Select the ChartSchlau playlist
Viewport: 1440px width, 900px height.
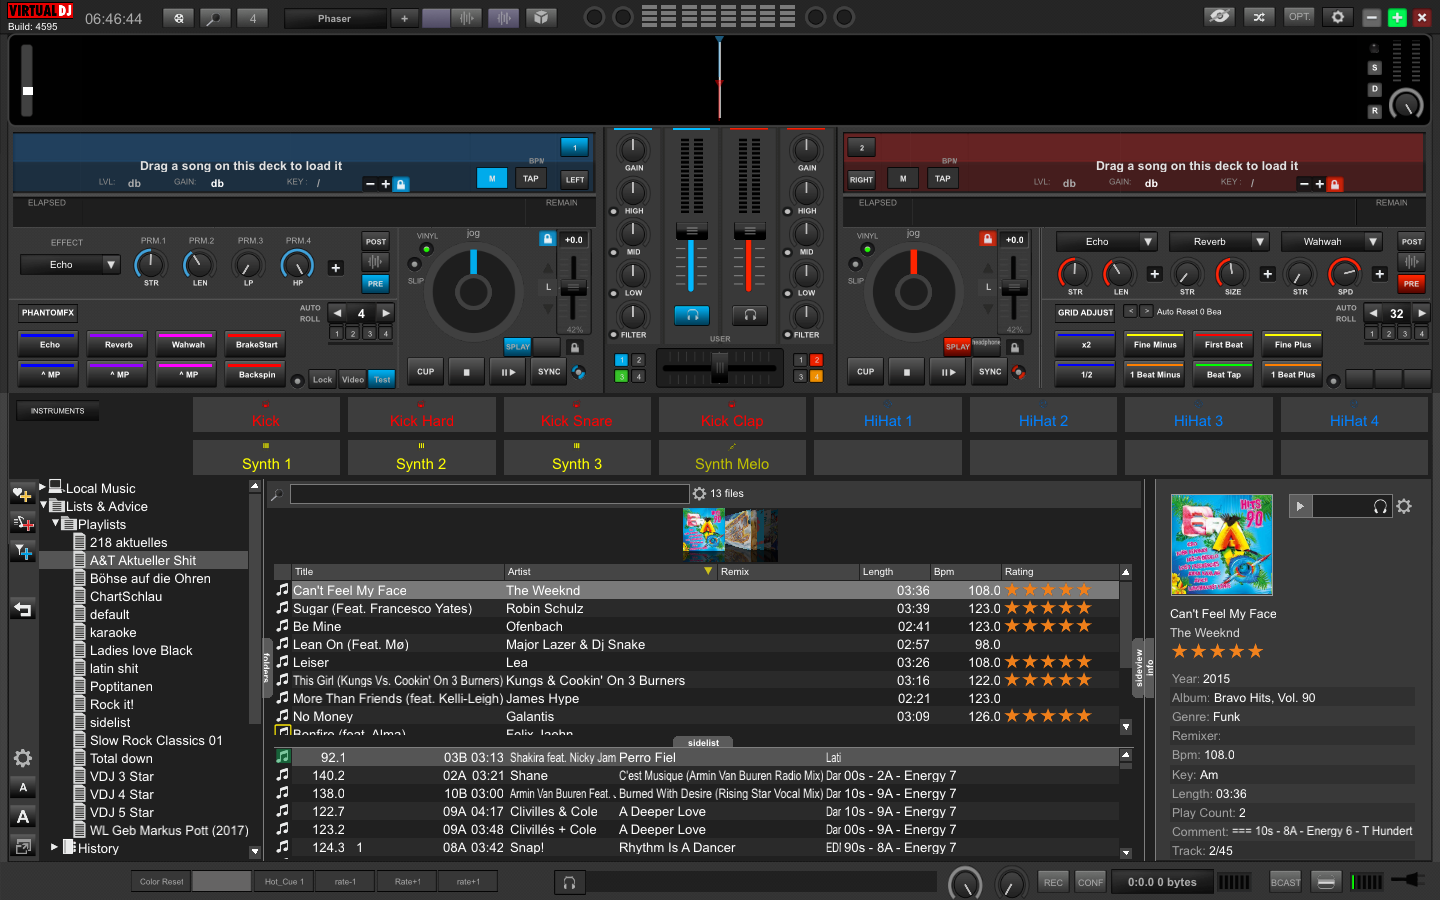tap(126, 596)
